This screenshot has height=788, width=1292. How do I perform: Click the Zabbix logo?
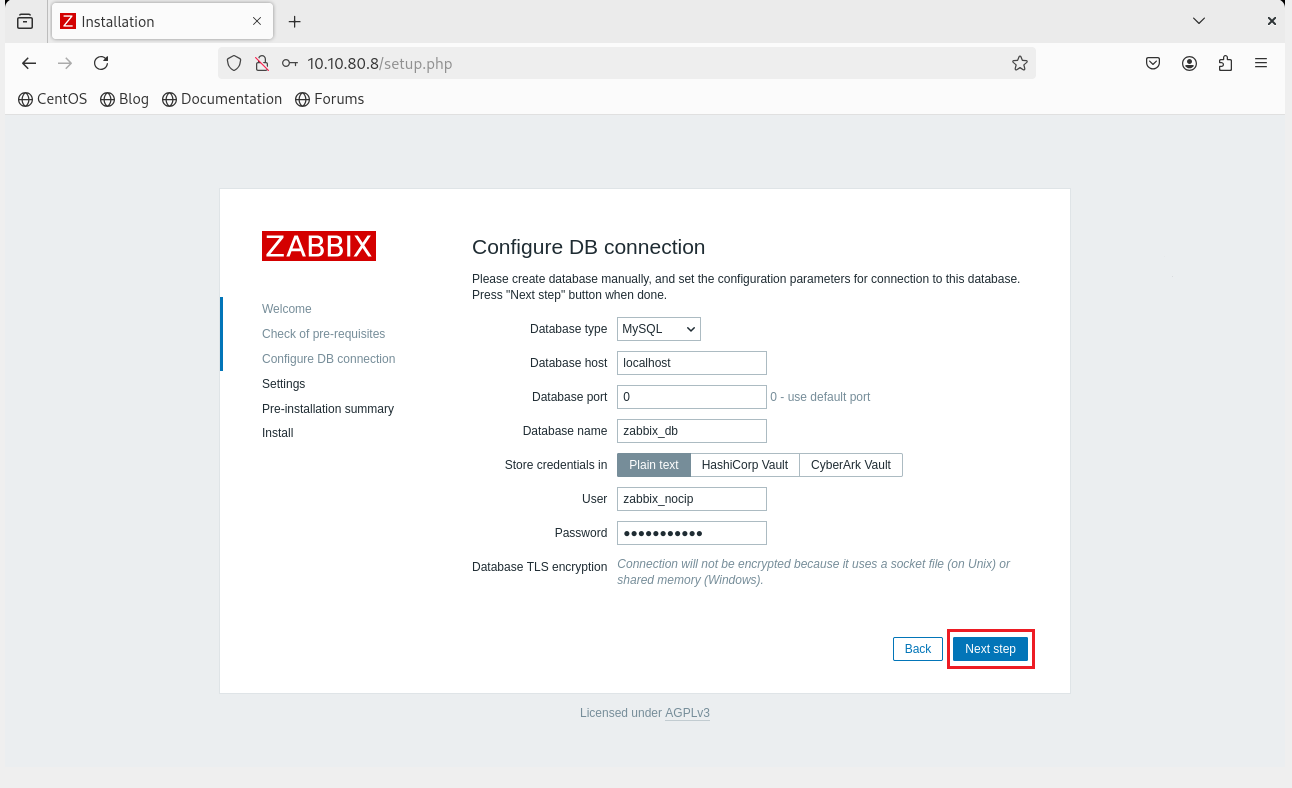click(319, 246)
